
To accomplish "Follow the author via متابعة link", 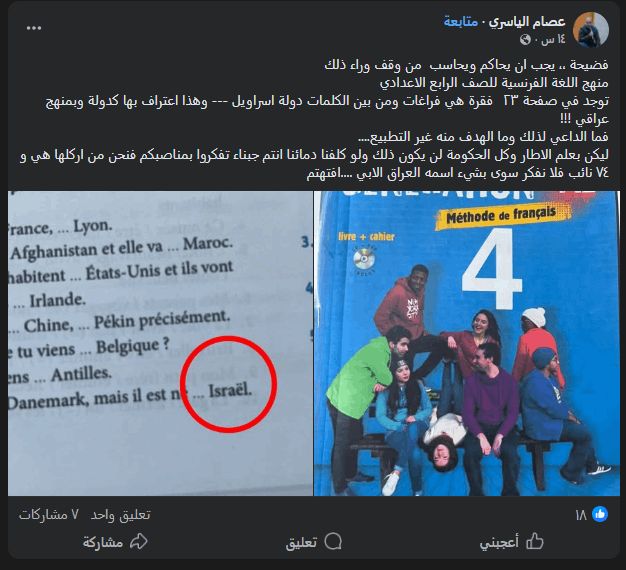I will tap(461, 22).
